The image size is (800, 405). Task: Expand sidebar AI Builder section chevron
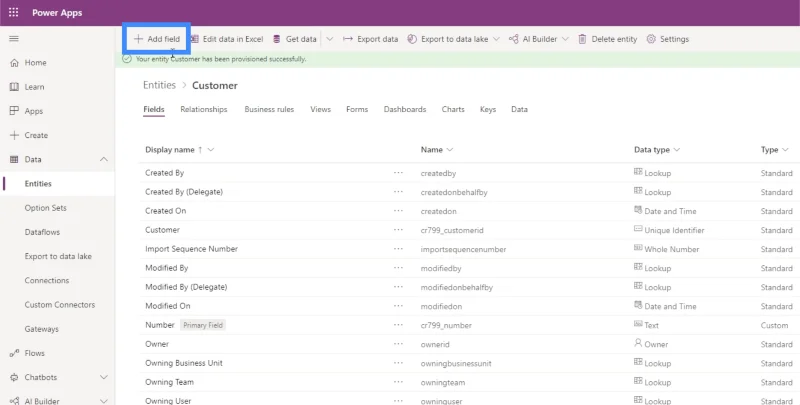pos(104,401)
